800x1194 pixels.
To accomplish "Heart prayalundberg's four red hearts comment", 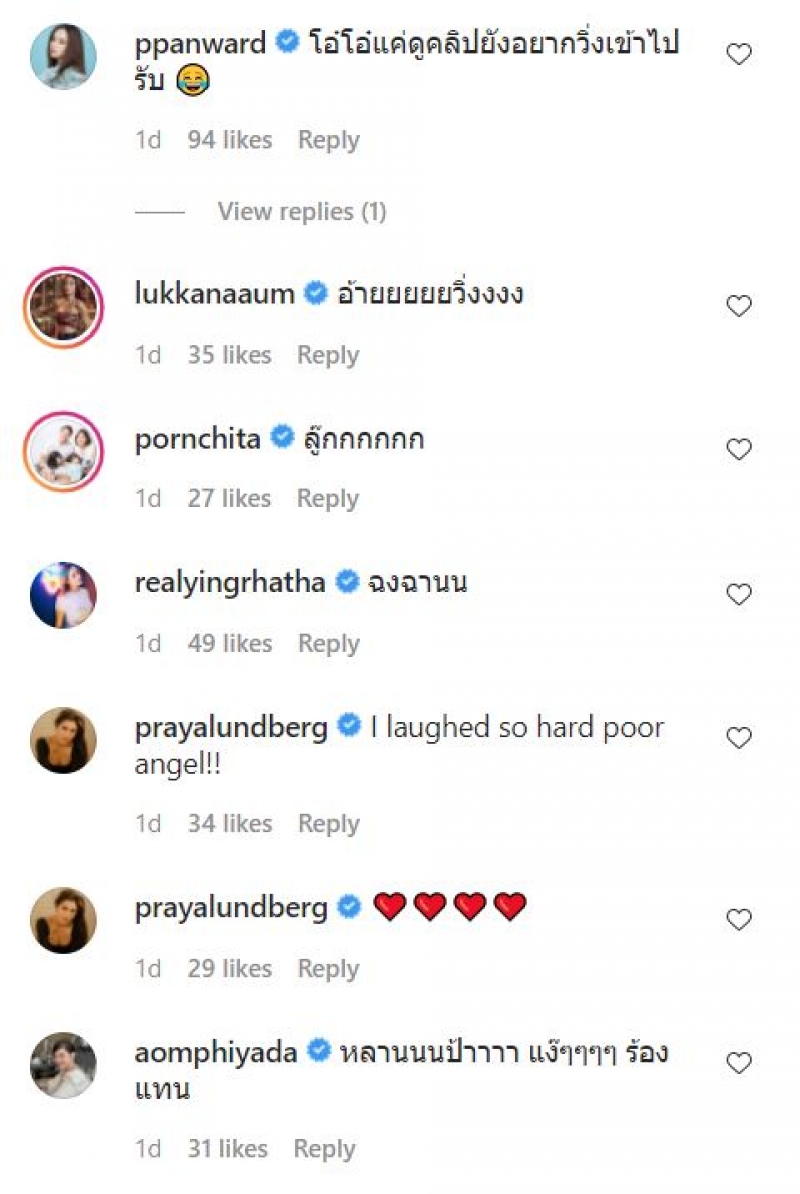I will coord(738,919).
